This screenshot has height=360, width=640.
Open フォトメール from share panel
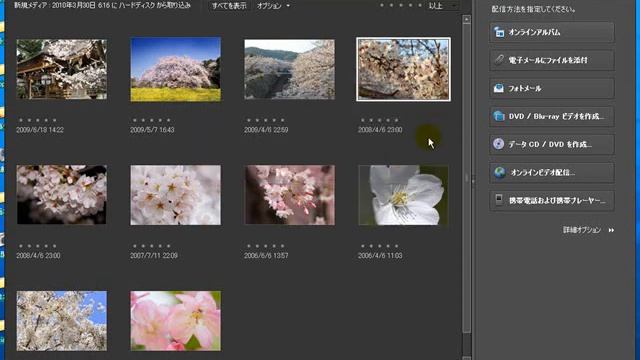[x=552, y=88]
